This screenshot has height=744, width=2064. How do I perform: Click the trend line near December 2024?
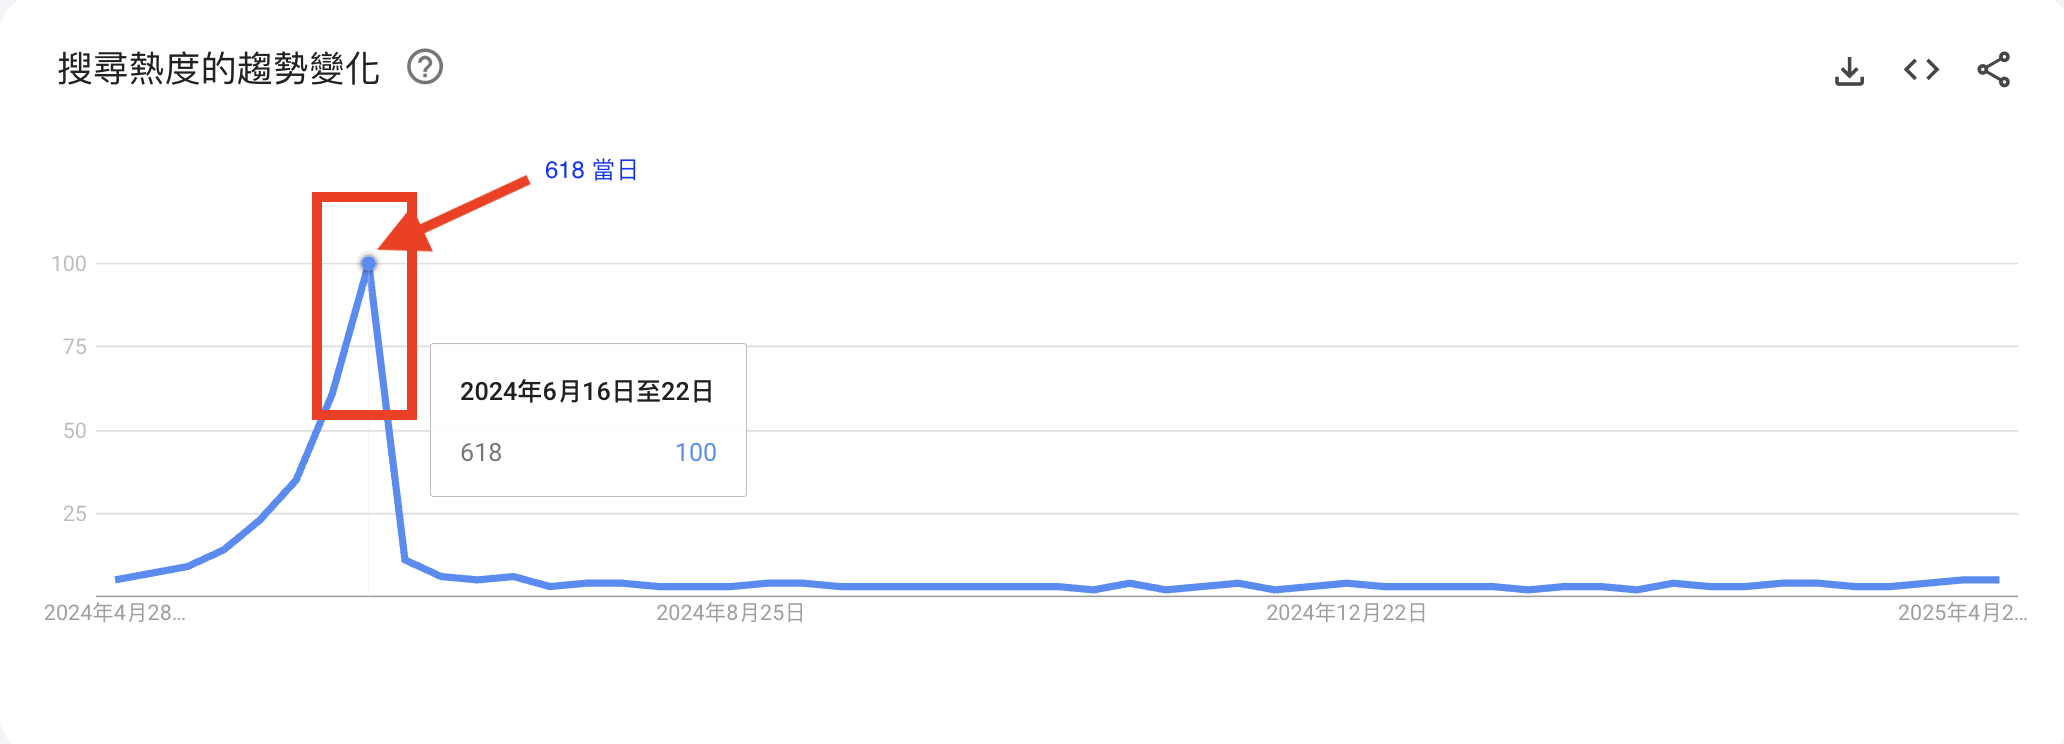pyautogui.click(x=1346, y=583)
